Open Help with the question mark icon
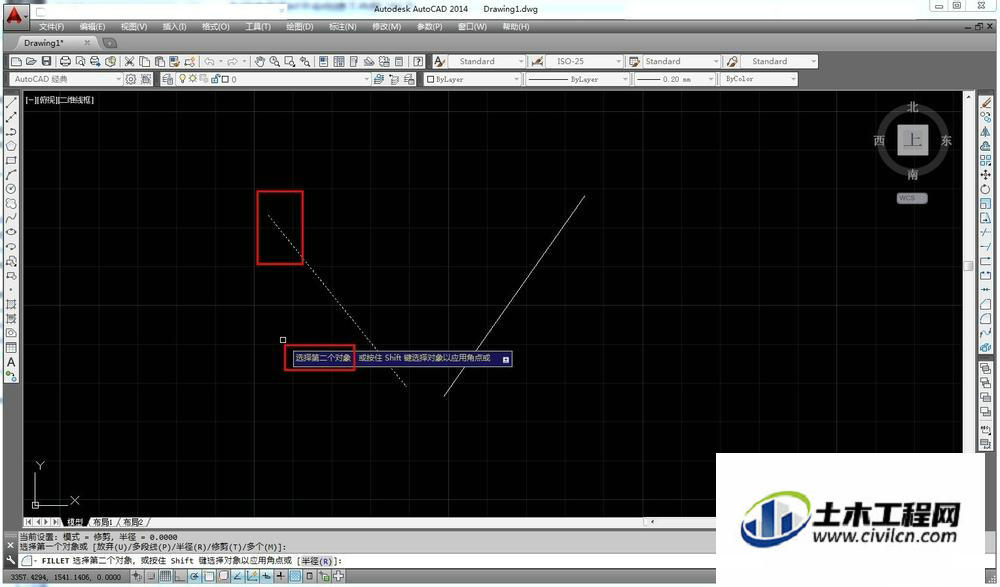Viewport: 1000px width, 587px height. 418,61
